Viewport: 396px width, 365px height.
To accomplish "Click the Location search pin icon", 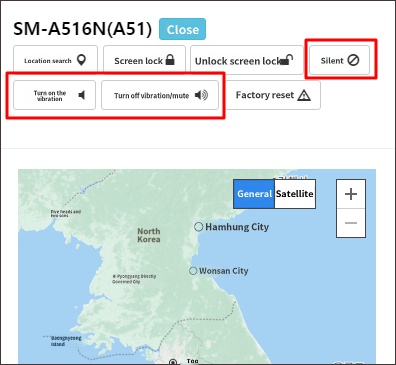I will point(81,60).
